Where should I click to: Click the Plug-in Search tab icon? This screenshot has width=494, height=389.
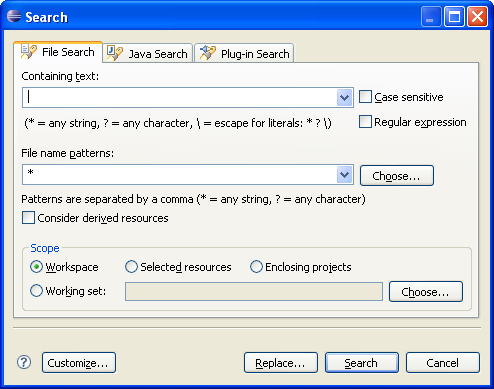[207, 53]
